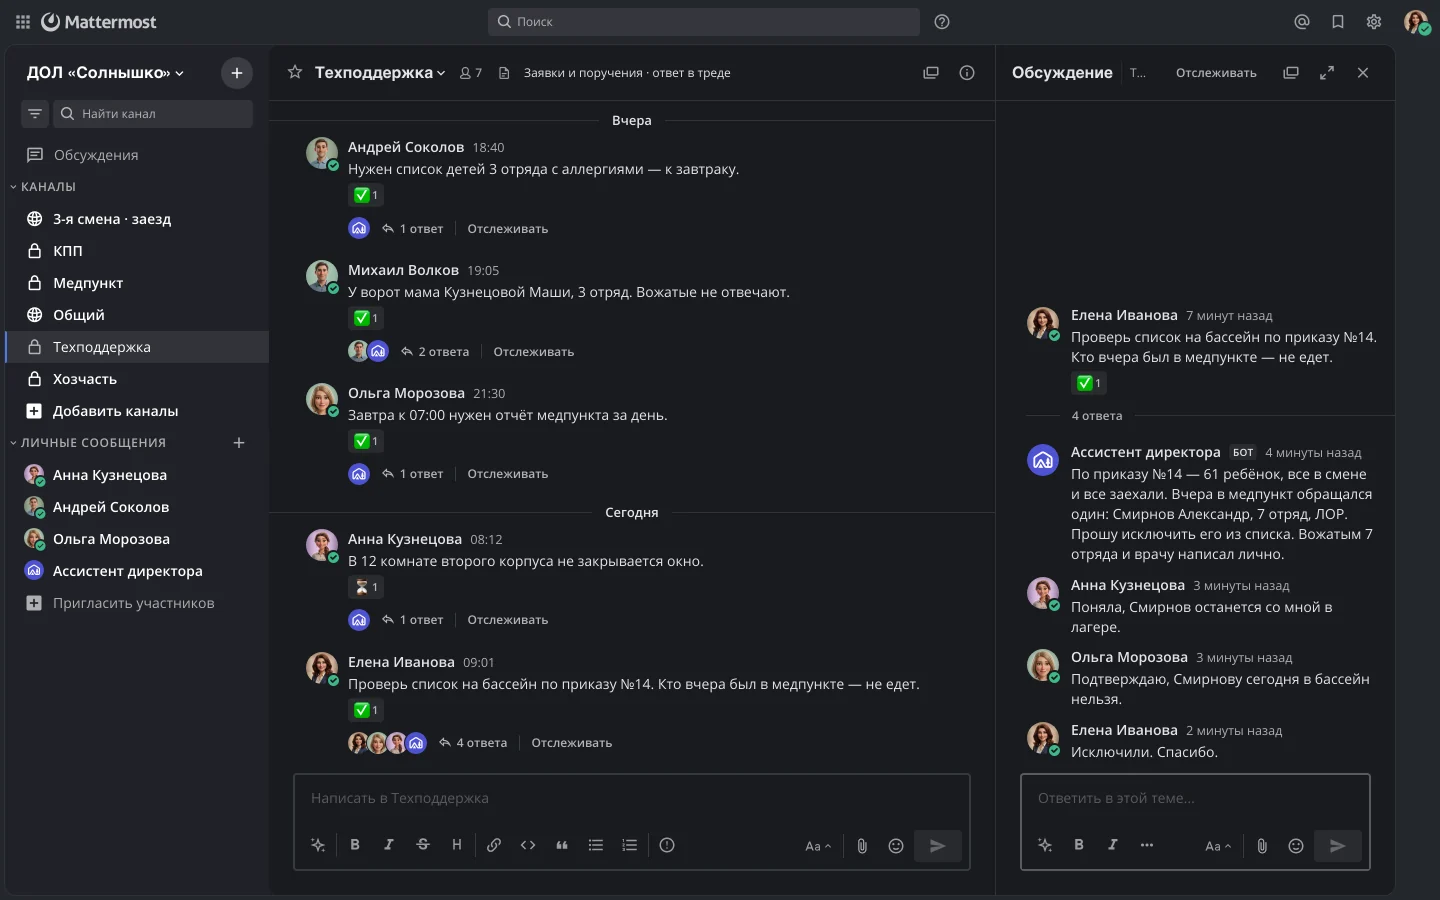
Task: Show more formatting options in thread composer
Action: click(1147, 845)
